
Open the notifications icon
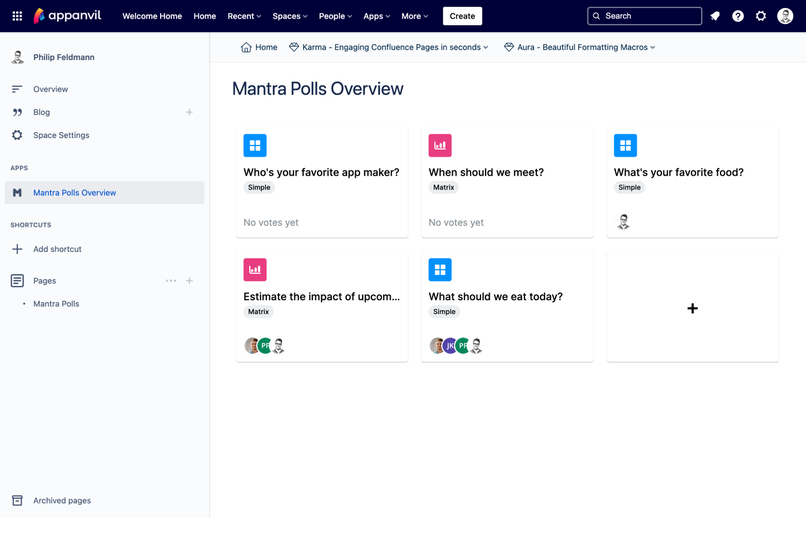(x=715, y=16)
